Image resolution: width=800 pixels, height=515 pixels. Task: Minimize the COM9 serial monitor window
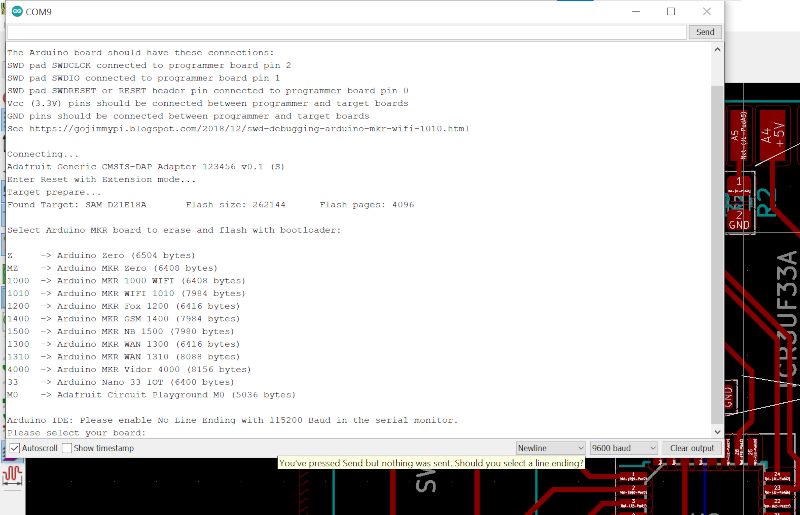(x=636, y=11)
